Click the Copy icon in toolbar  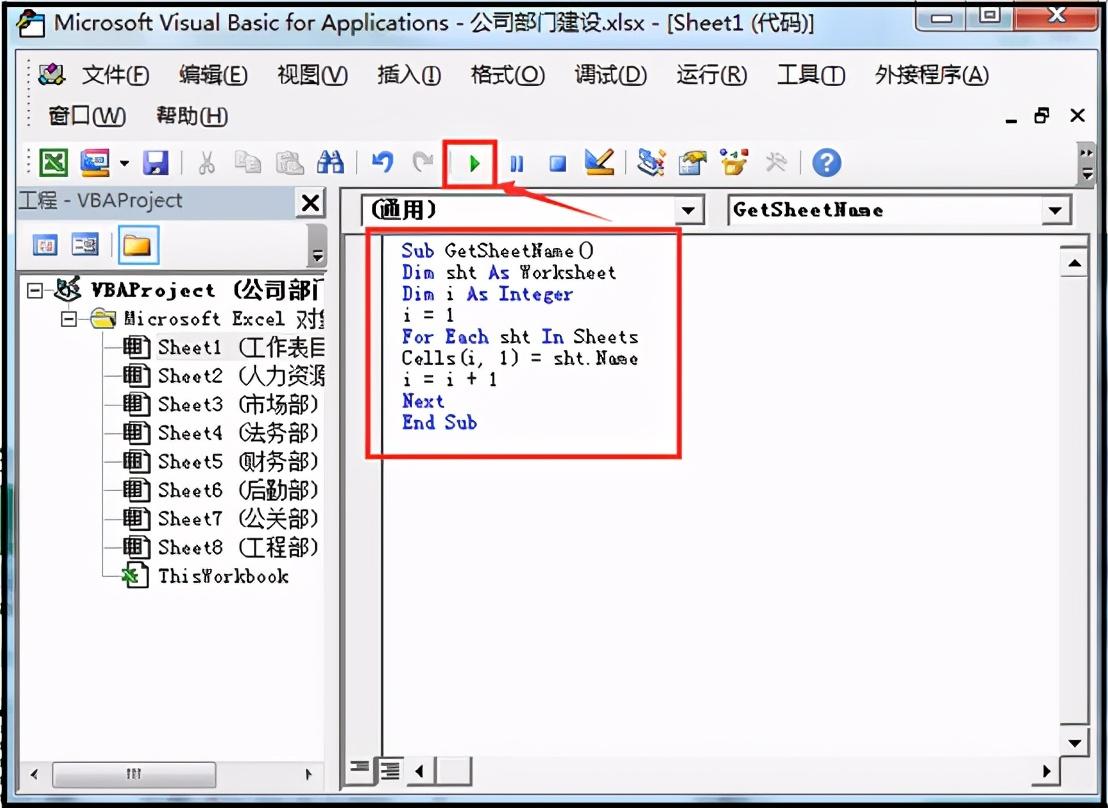pos(247,163)
